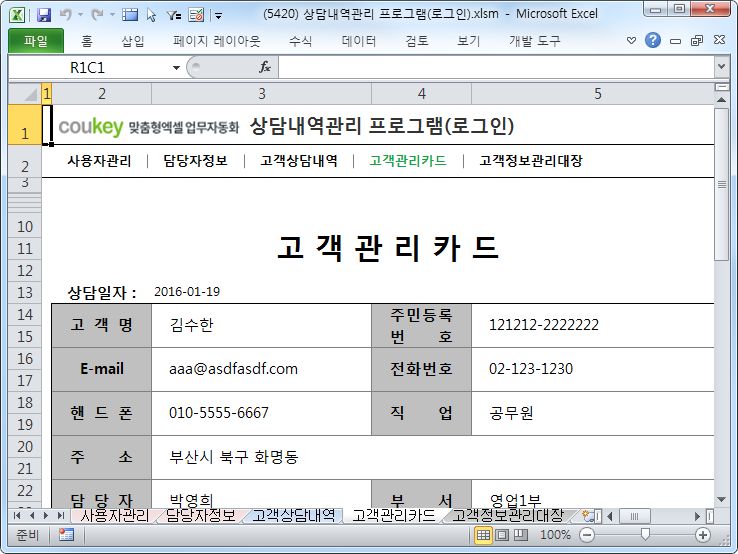This screenshot has height=554, width=738.
Task: Click the 담당자정보 navigation link
Action: [x=195, y=161]
